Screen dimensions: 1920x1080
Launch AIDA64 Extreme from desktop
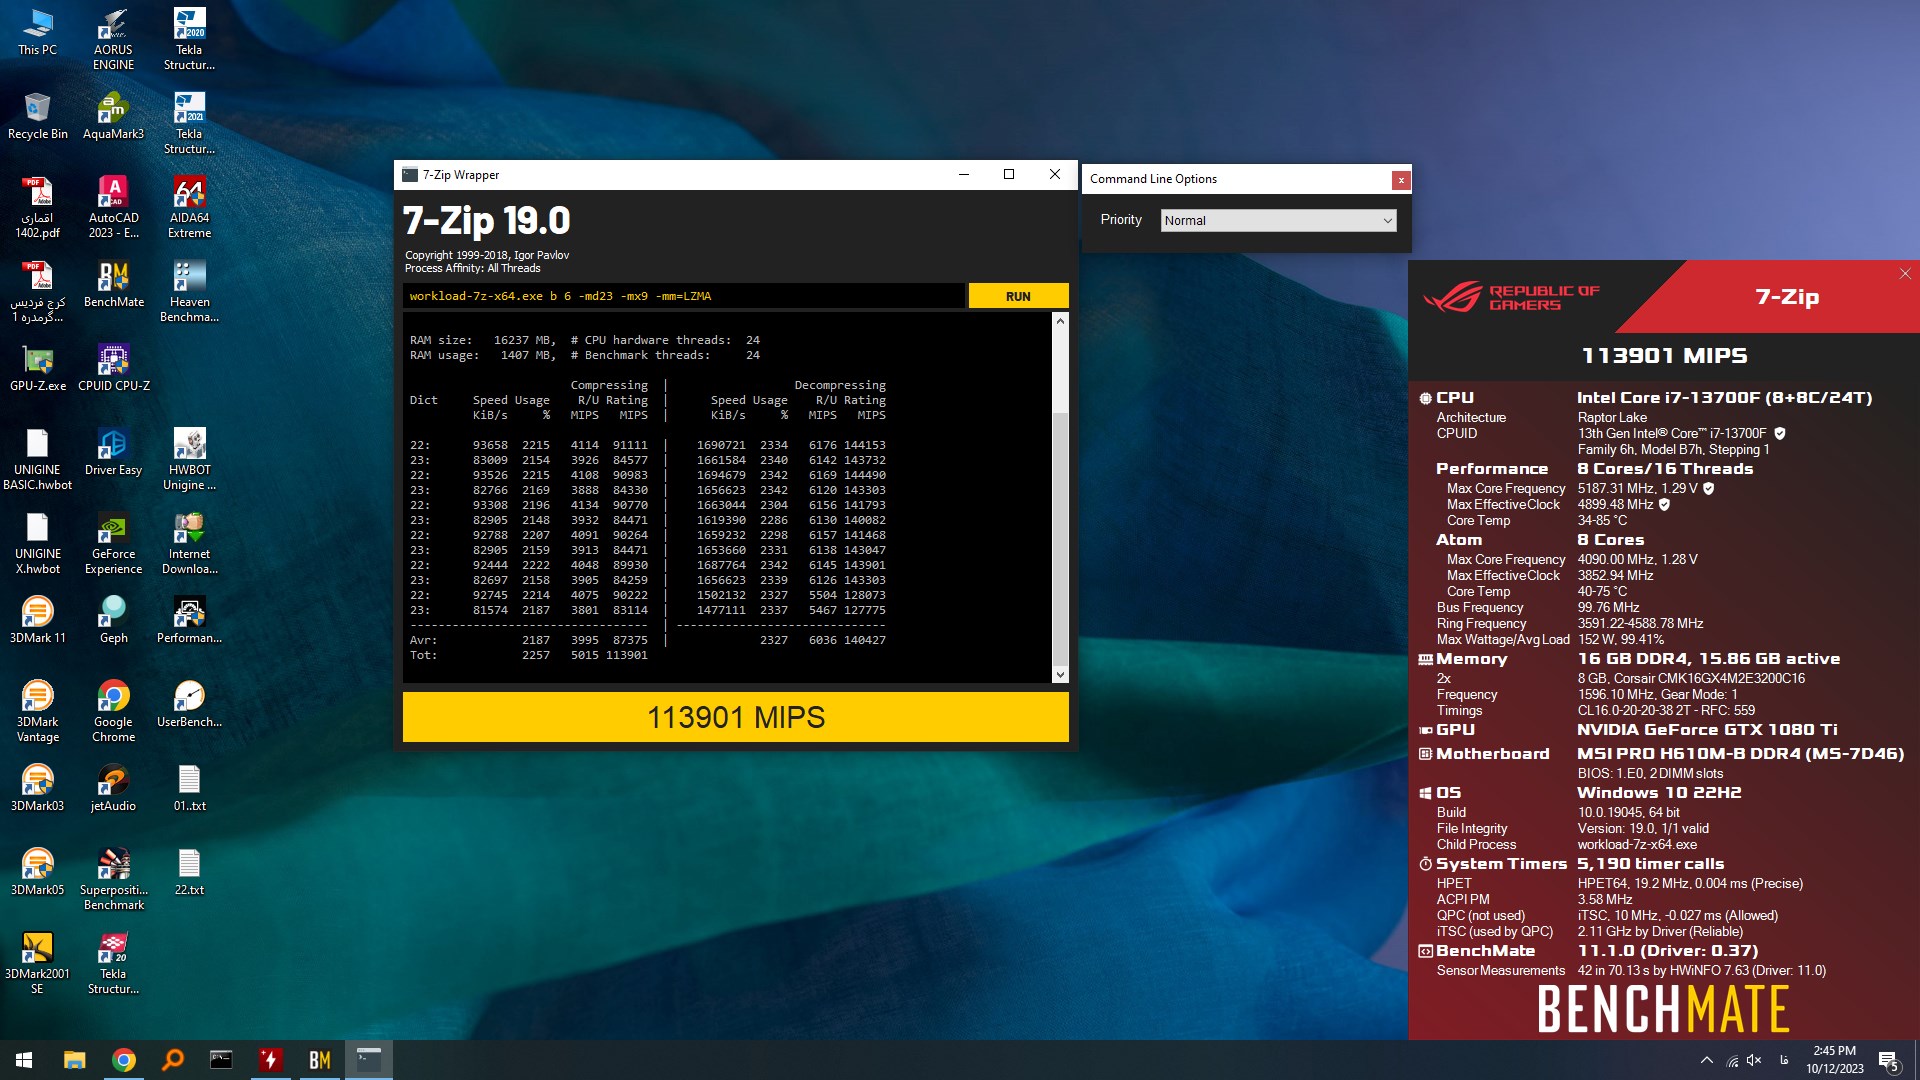coord(189,207)
